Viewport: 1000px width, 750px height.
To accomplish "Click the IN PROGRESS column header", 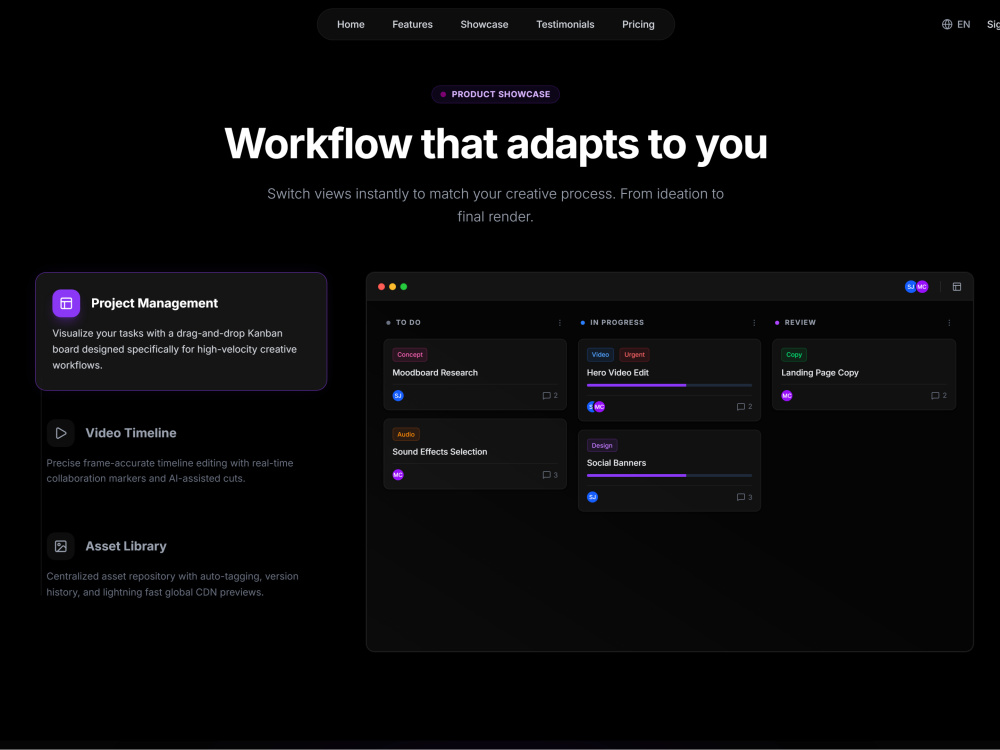I will point(616,323).
